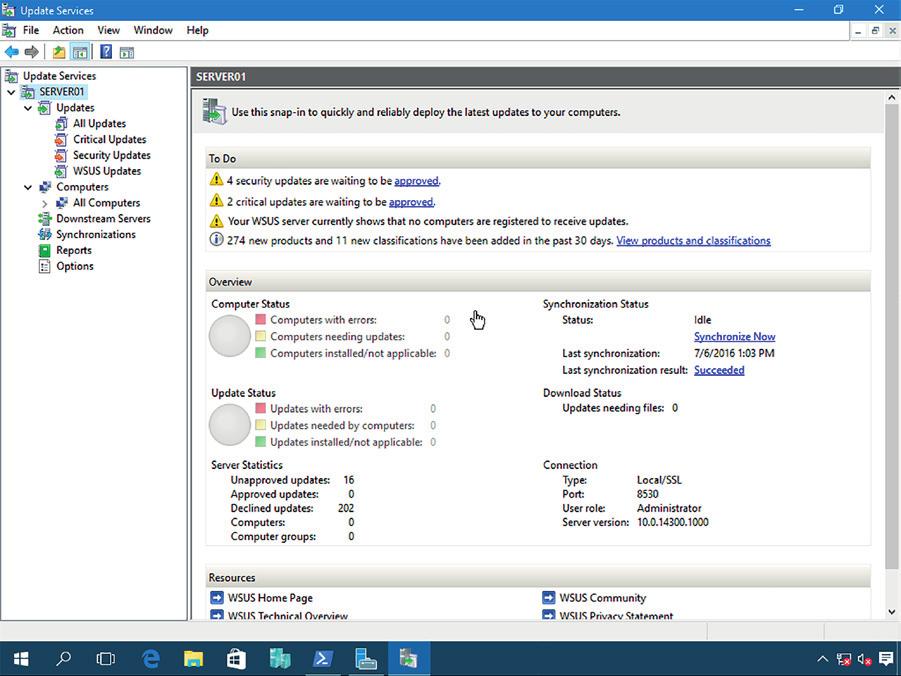This screenshot has width=901, height=676.
Task: Select the Synchronizations tree item label
Action: click(x=96, y=235)
